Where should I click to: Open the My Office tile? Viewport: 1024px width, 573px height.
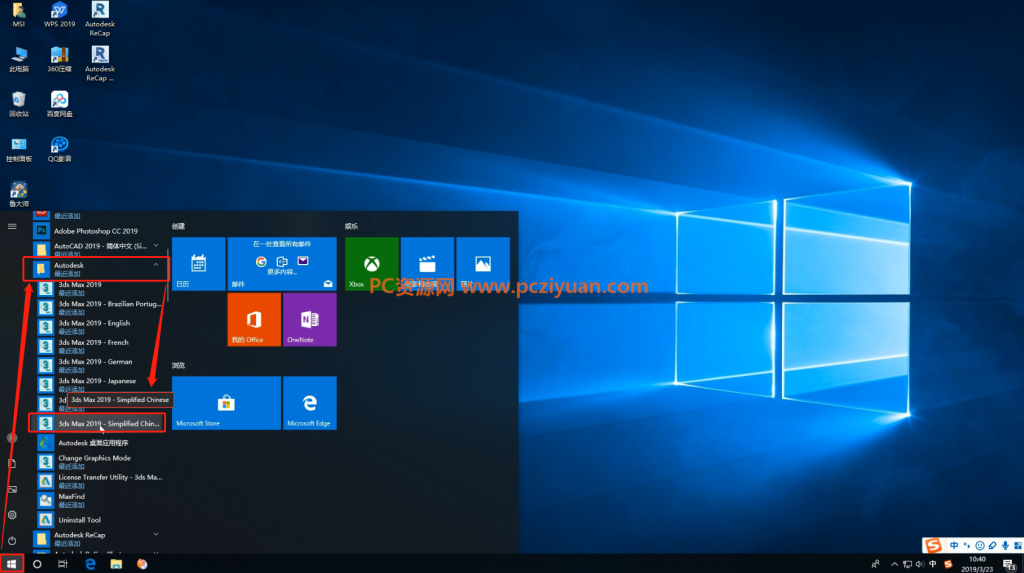pyautogui.click(x=254, y=319)
